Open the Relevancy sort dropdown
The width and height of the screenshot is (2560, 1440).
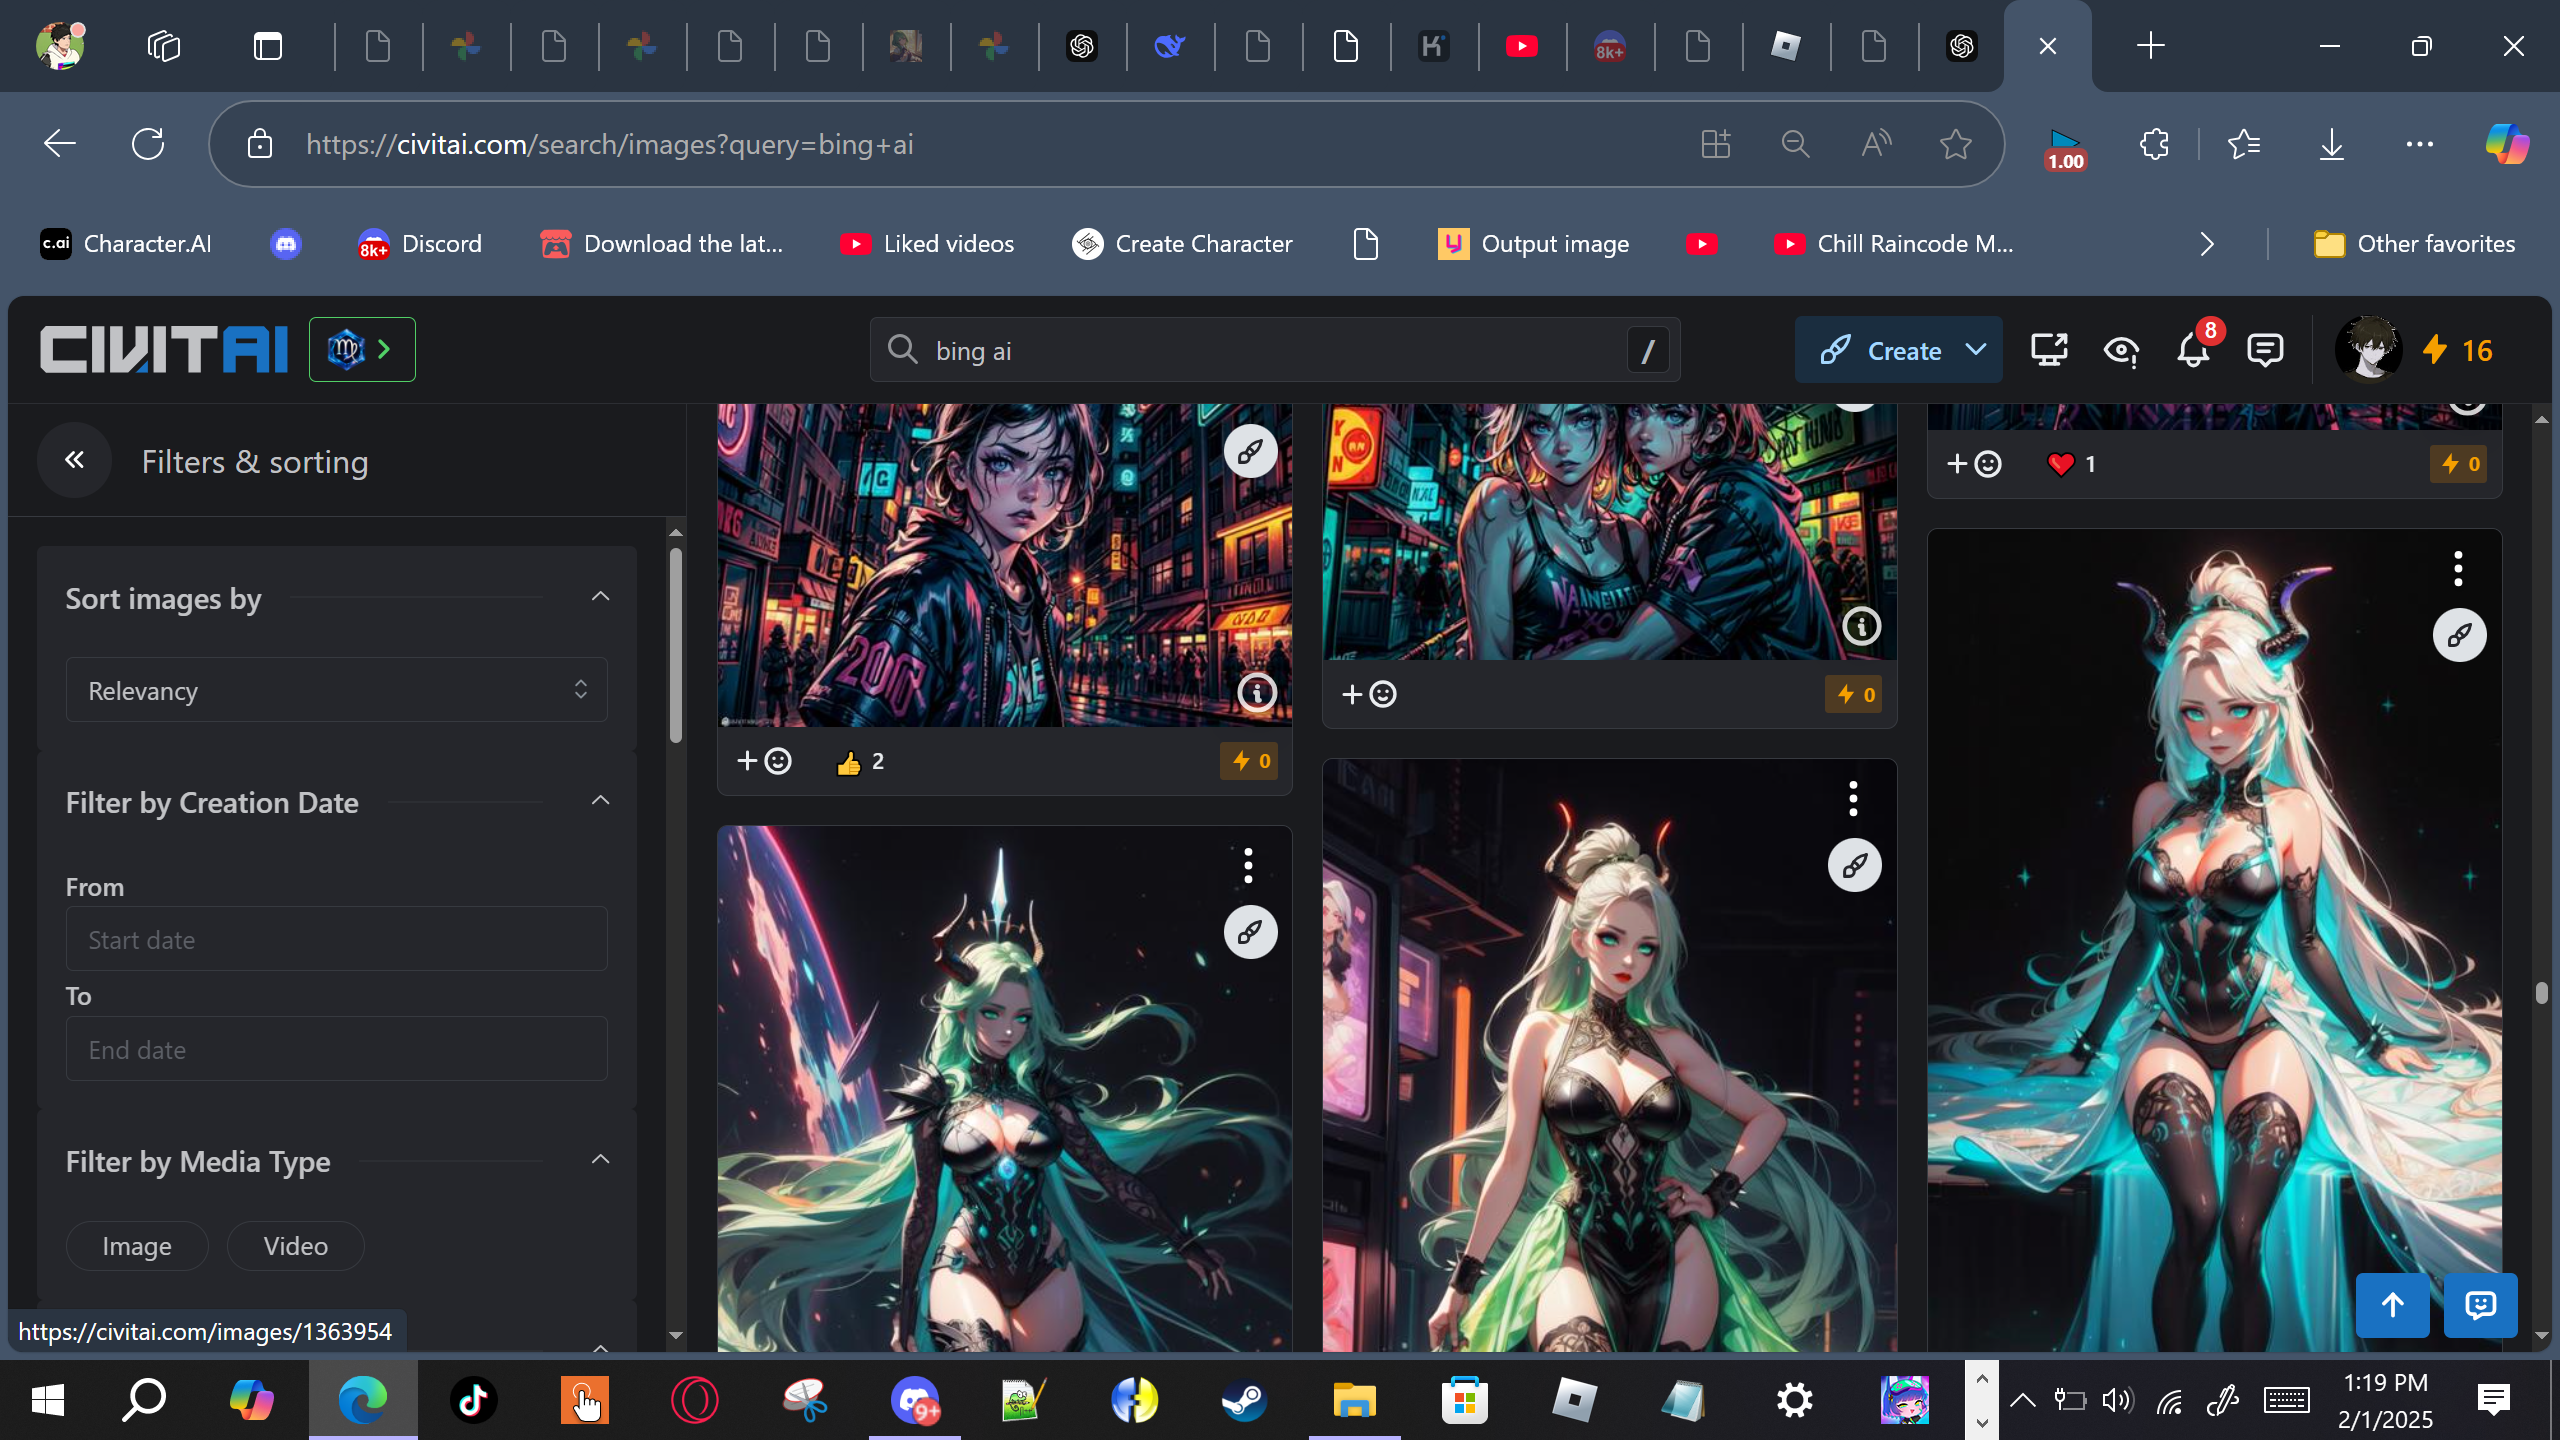point(336,690)
